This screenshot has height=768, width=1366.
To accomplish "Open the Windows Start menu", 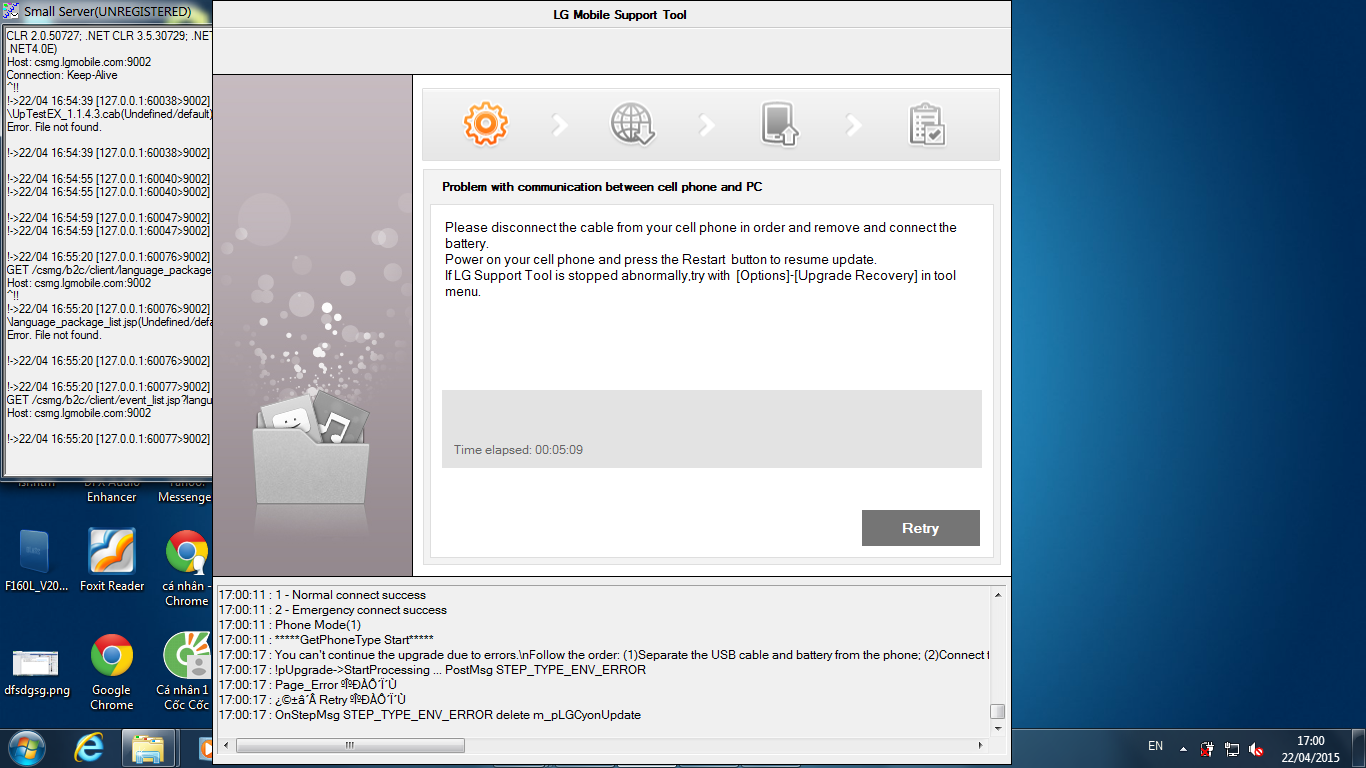I will tap(26, 747).
